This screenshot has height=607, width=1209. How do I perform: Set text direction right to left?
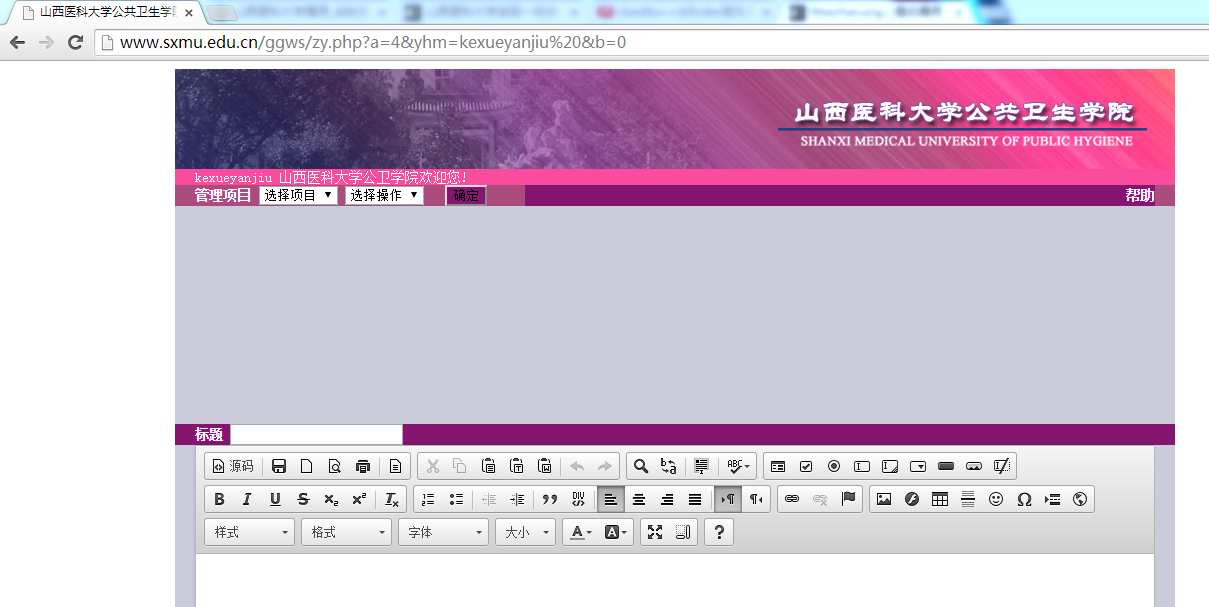(755, 499)
